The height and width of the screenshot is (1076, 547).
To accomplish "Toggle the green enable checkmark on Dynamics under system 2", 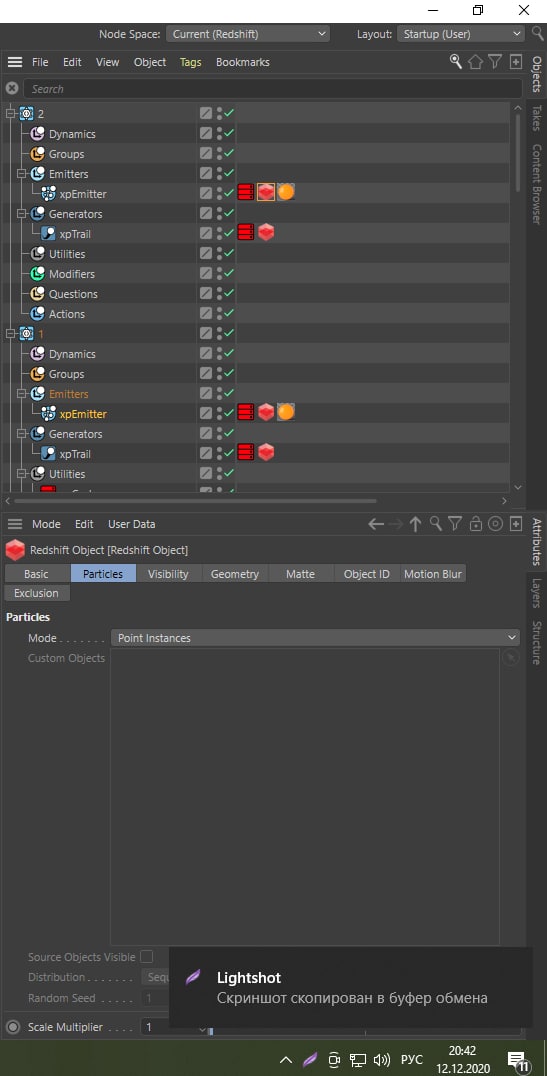I will (x=229, y=133).
